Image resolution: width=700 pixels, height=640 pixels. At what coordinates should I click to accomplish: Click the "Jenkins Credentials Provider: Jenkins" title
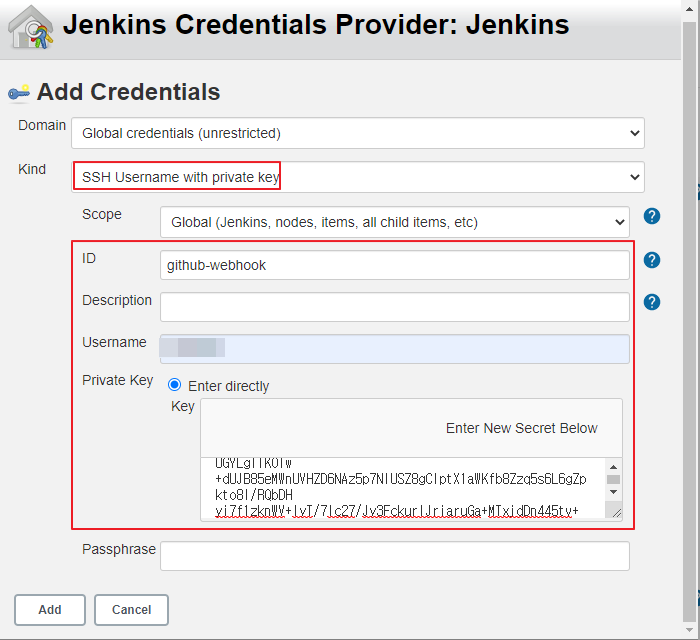316,25
